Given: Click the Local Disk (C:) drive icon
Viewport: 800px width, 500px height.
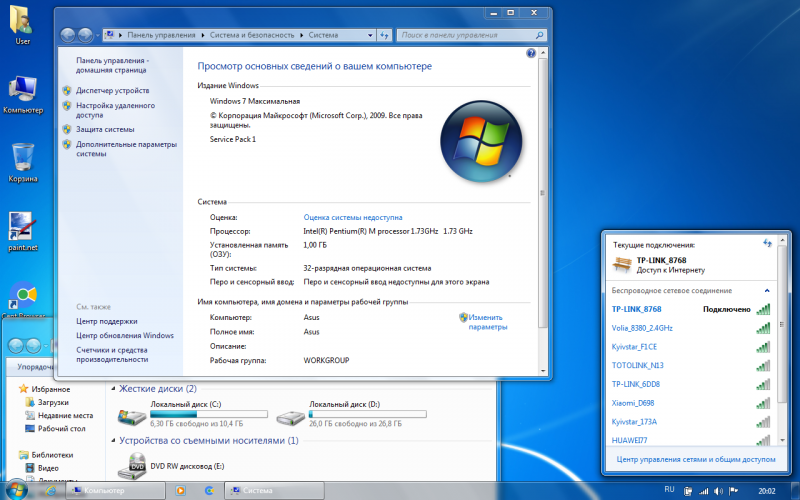Looking at the screenshot, I should pyautogui.click(x=131, y=415).
